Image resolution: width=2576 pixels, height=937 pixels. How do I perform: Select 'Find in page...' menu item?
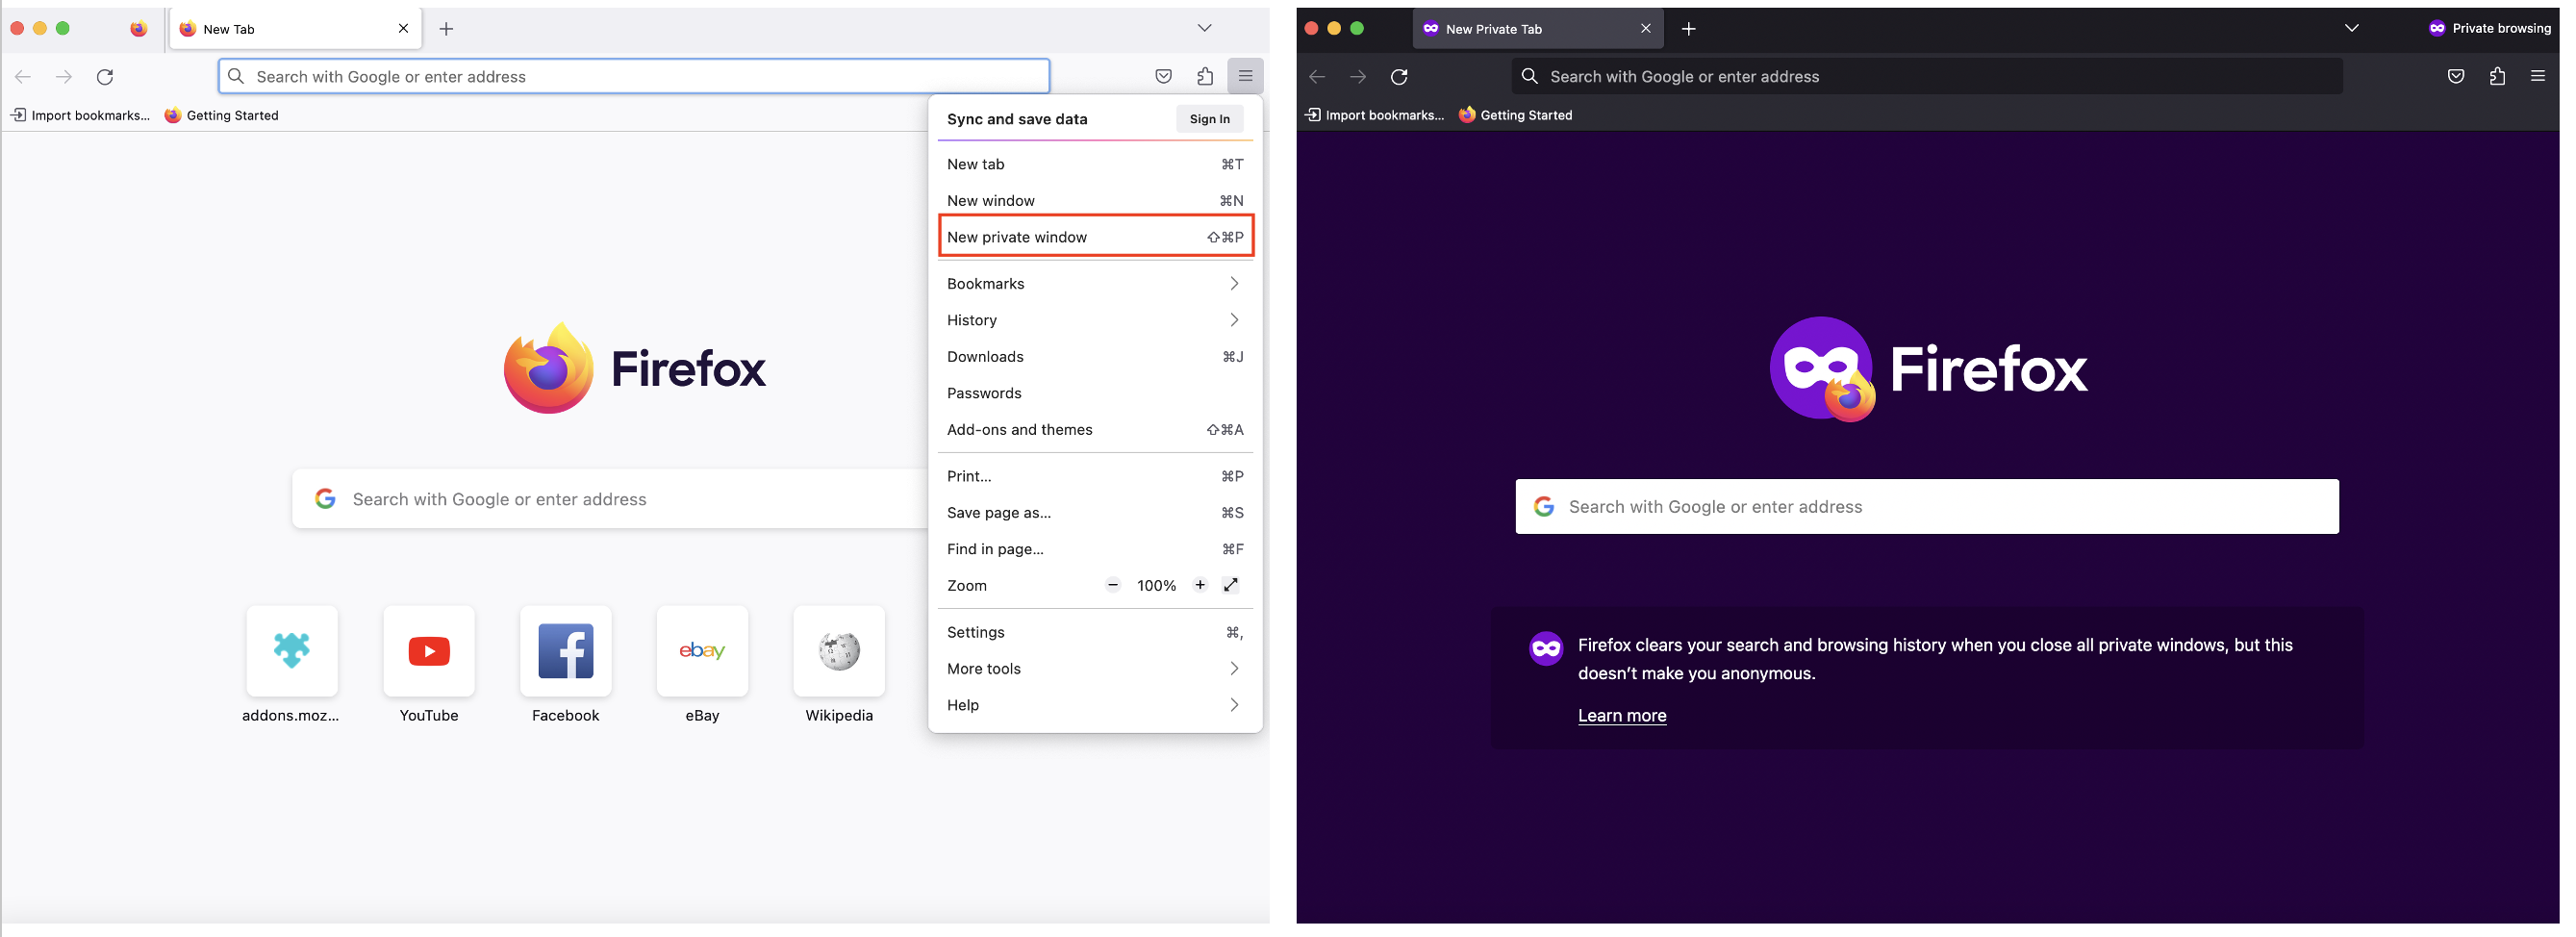pos(1095,549)
